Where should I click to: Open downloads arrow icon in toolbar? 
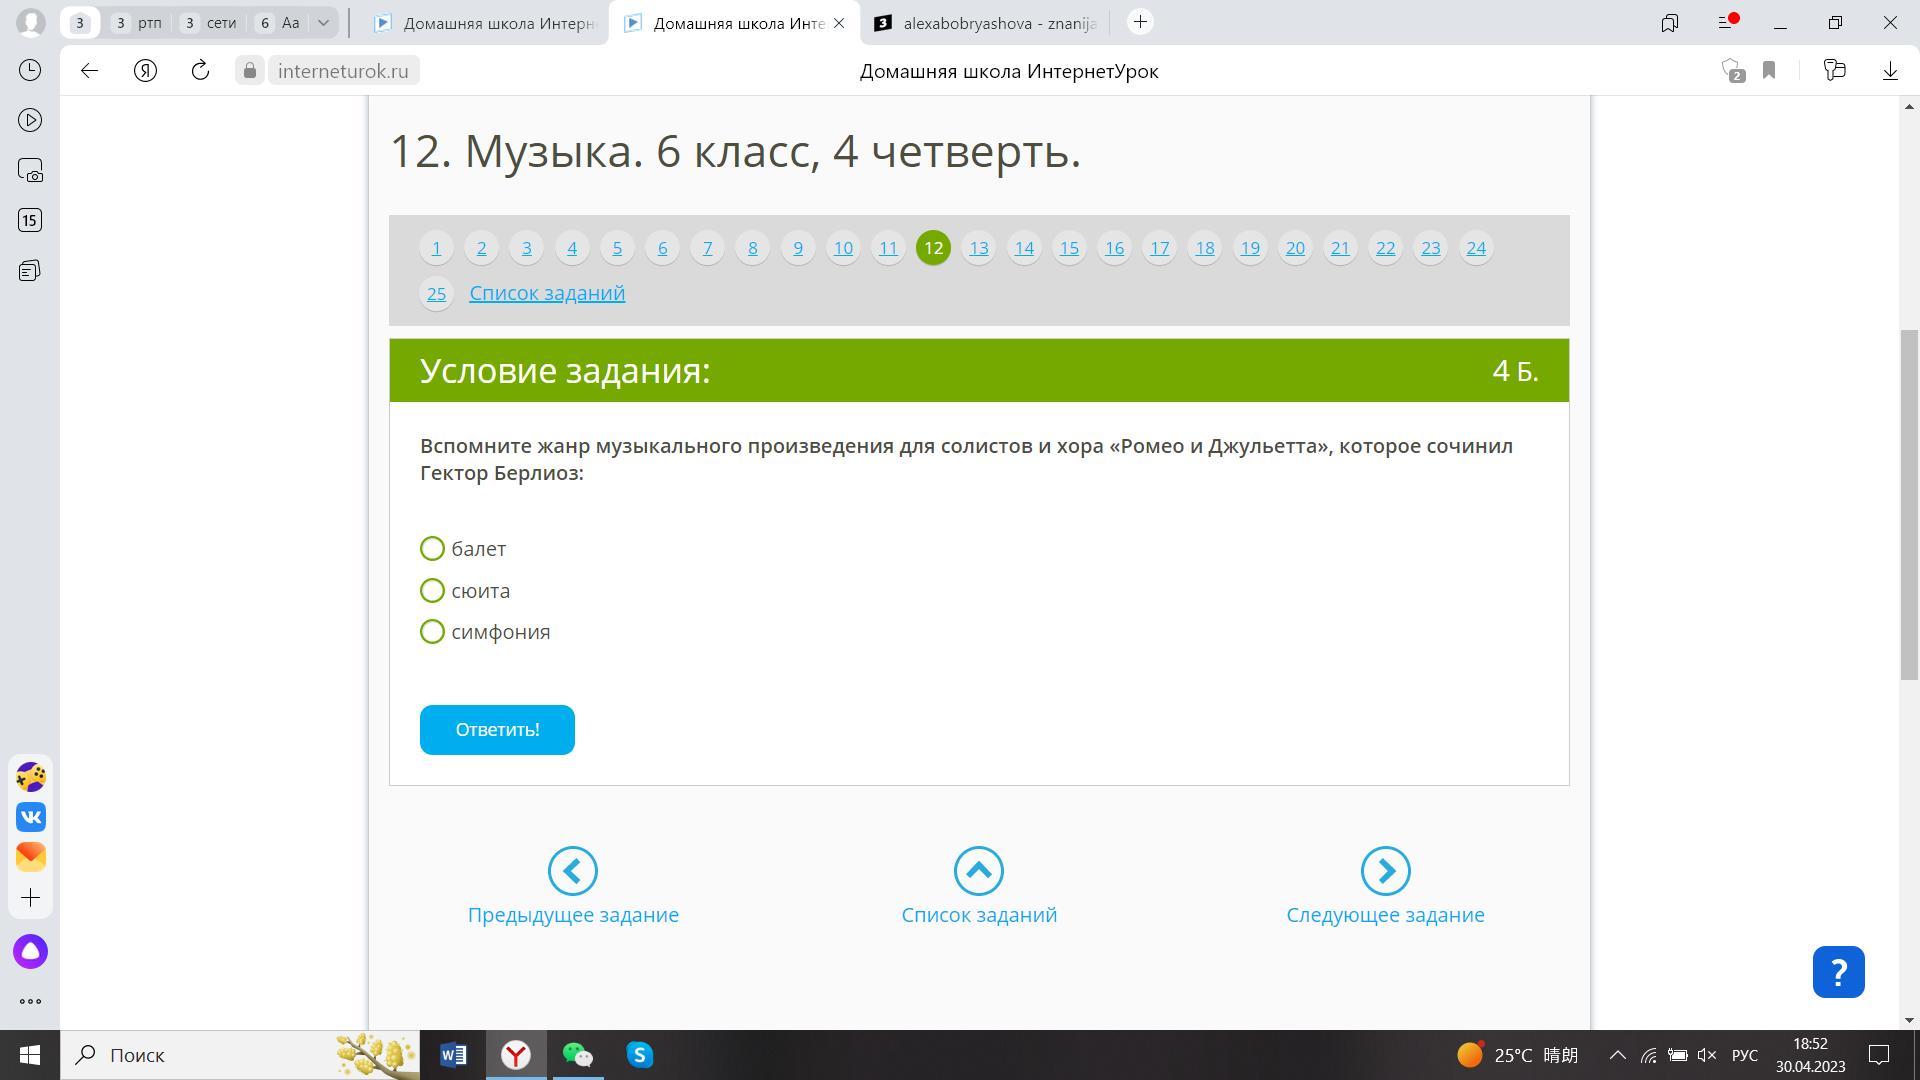[1890, 70]
